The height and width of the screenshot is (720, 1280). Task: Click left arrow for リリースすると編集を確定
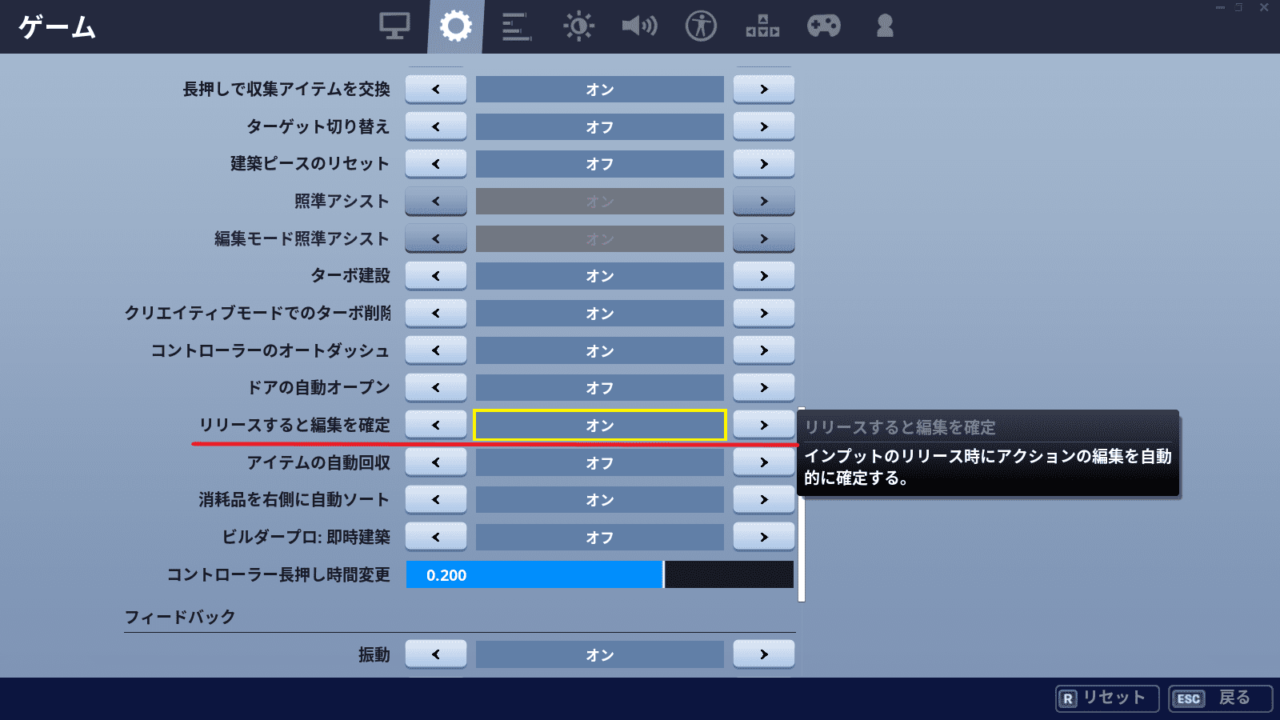click(x=436, y=425)
